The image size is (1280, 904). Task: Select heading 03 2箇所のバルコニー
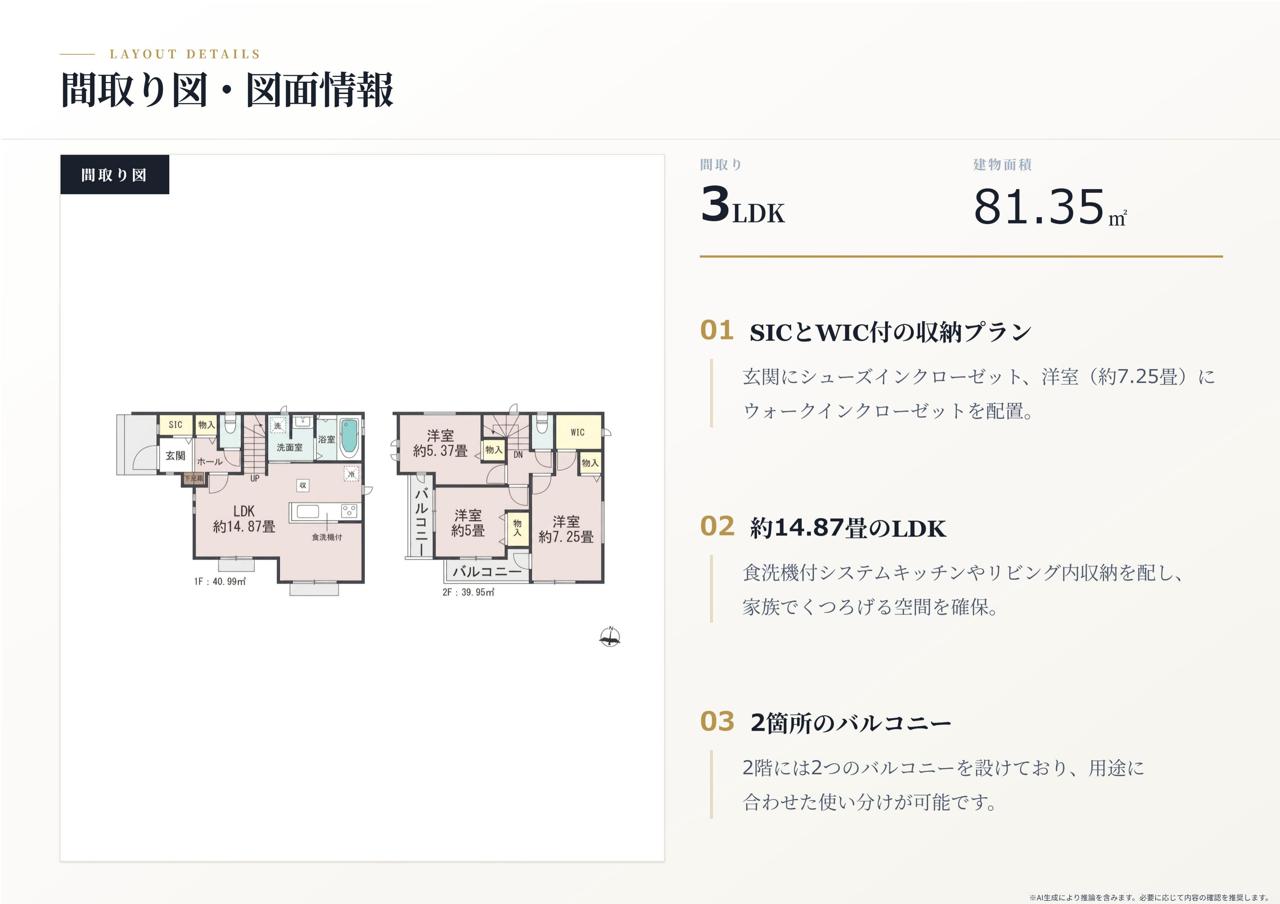pyautogui.click(x=826, y=722)
